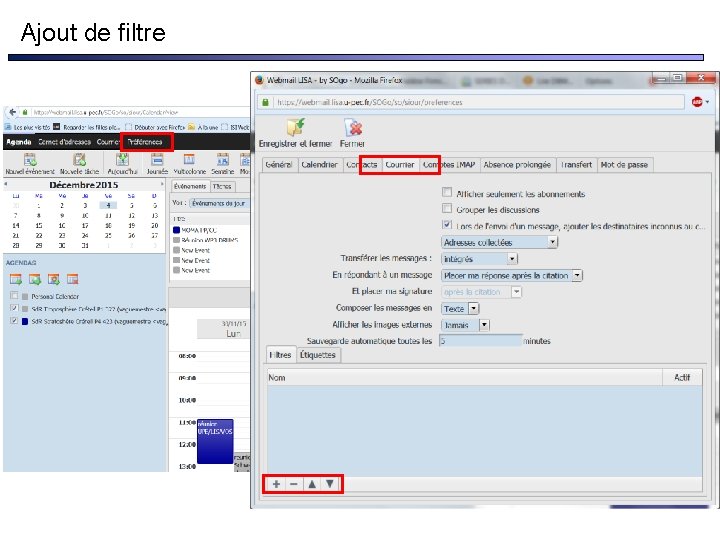Switch to Semaine view icon
The image size is (720, 540).
[223, 160]
